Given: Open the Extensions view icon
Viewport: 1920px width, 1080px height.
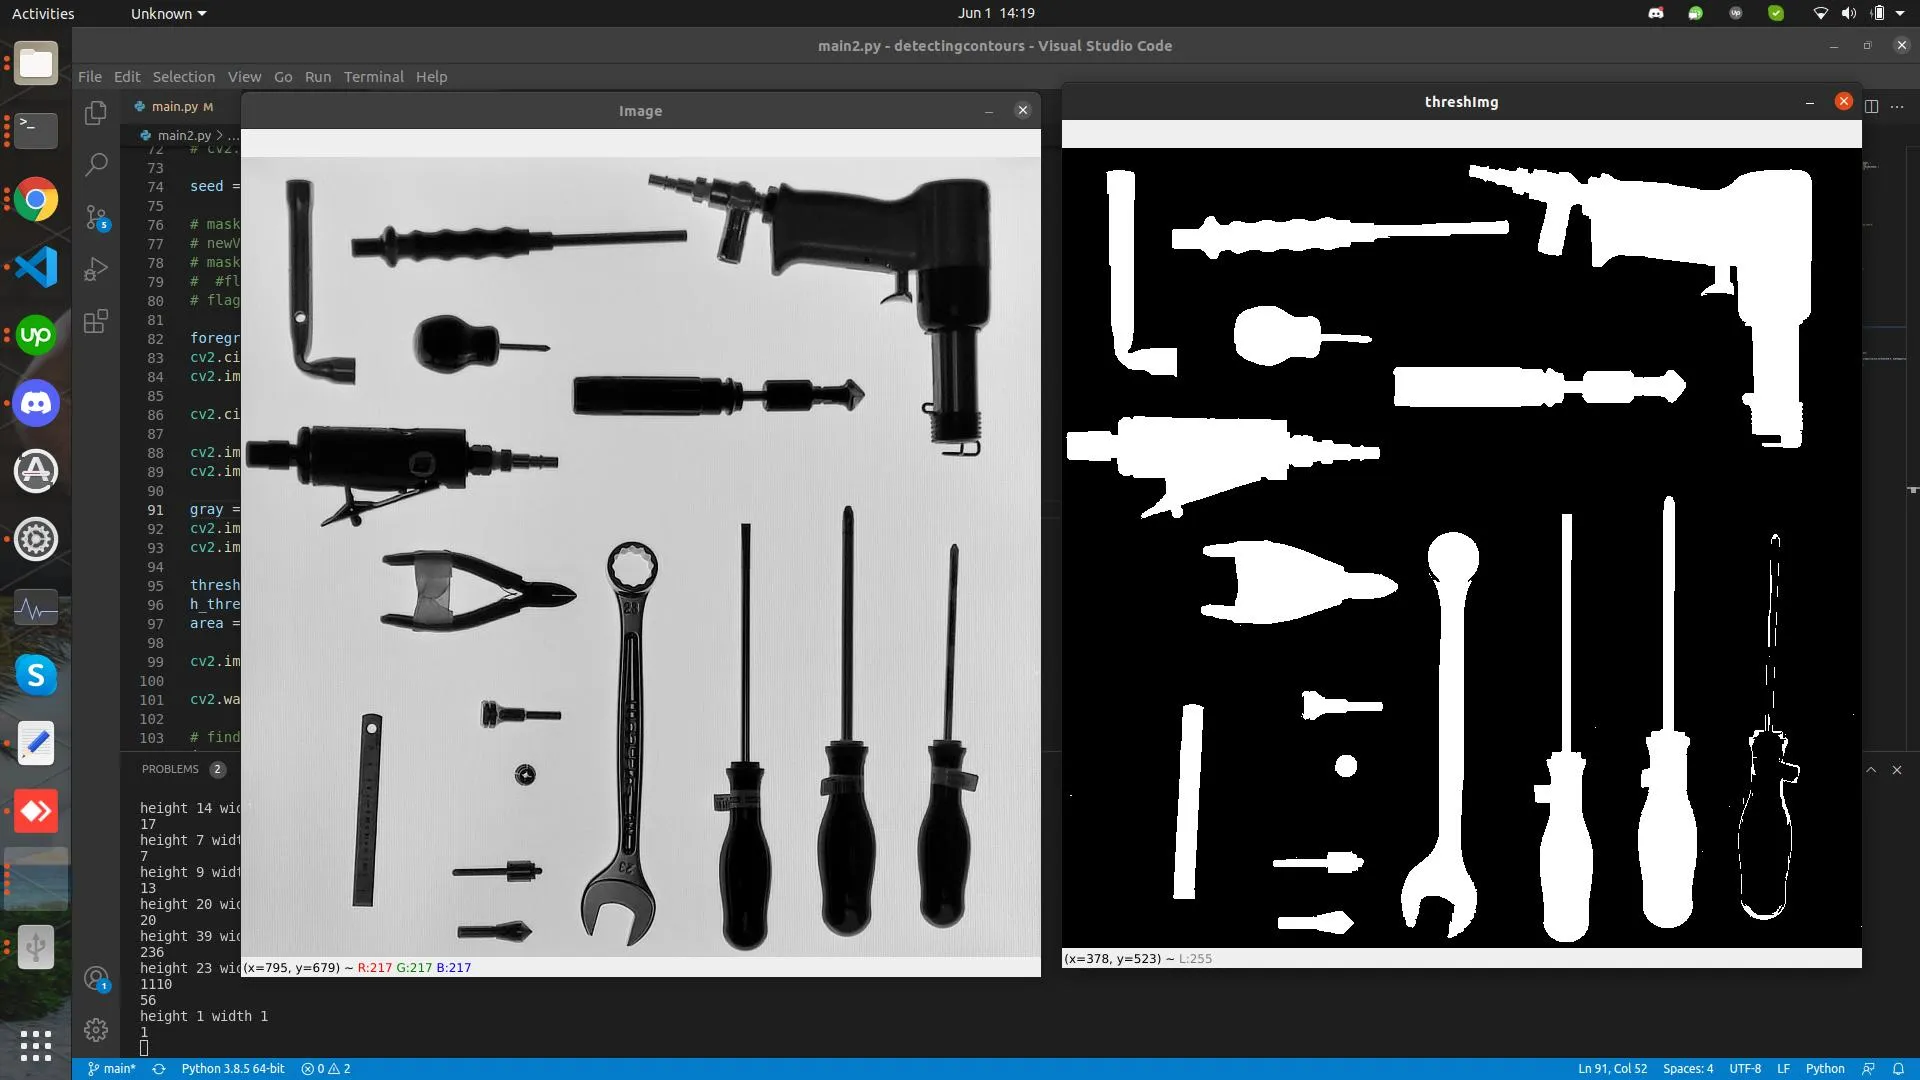Looking at the screenshot, I should 96,321.
